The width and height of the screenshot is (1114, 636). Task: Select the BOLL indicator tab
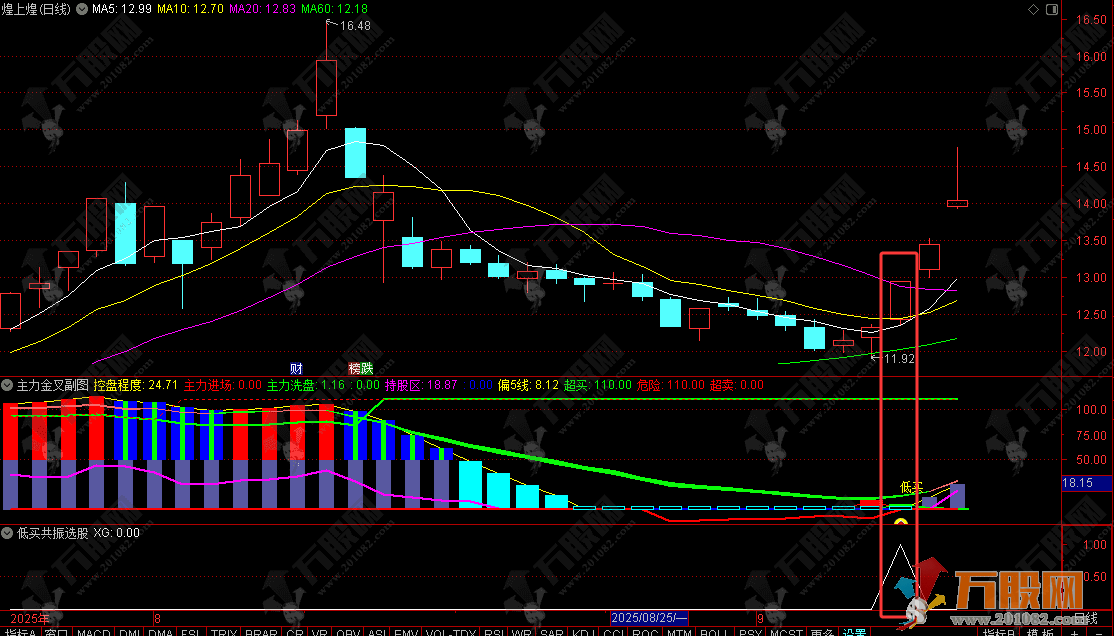coord(715,632)
